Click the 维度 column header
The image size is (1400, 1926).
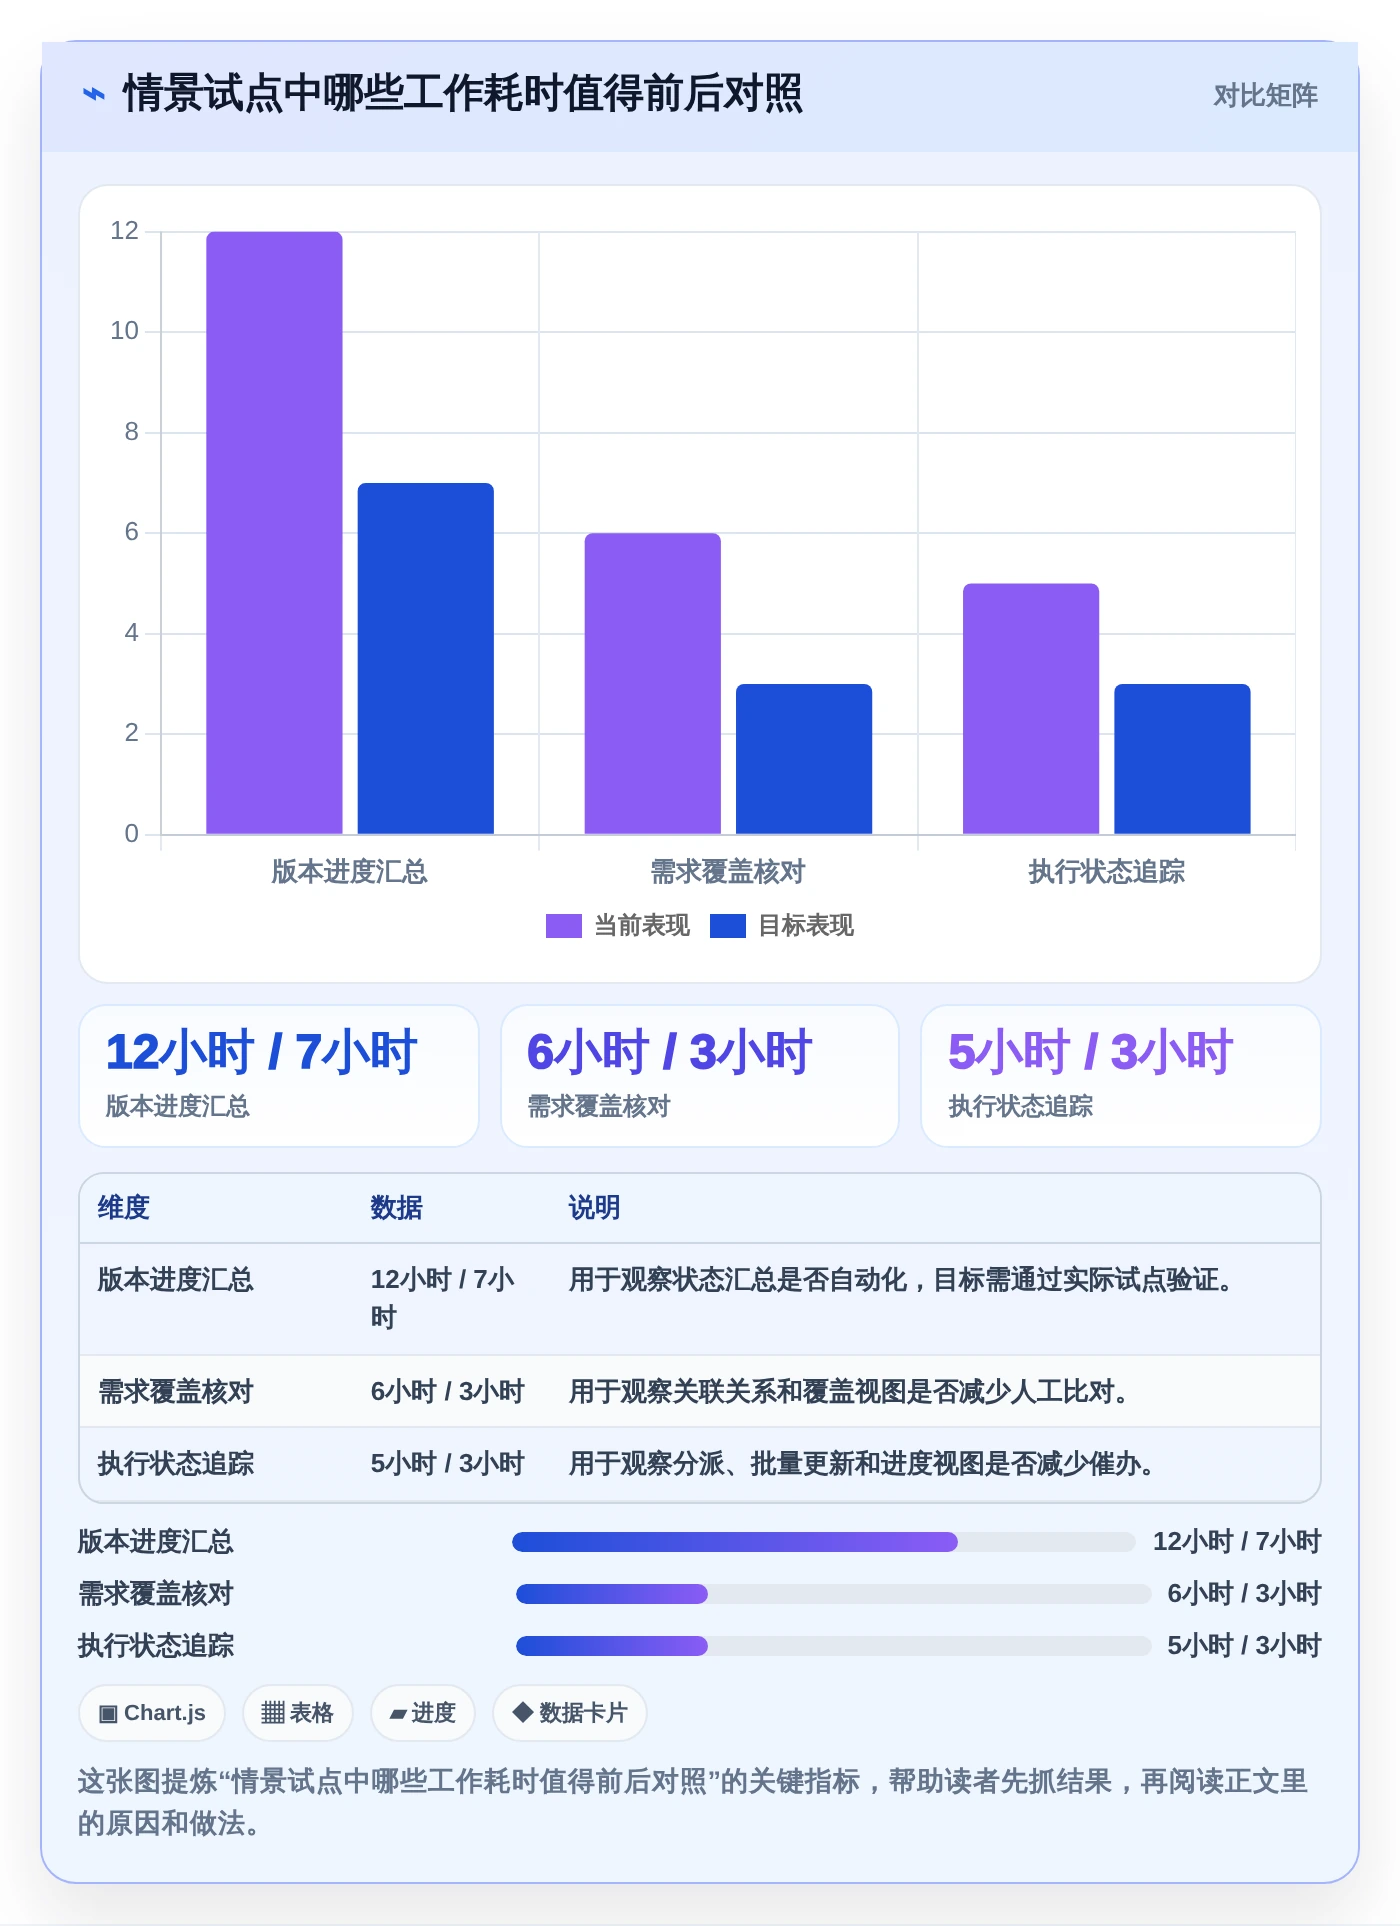click(x=124, y=1208)
